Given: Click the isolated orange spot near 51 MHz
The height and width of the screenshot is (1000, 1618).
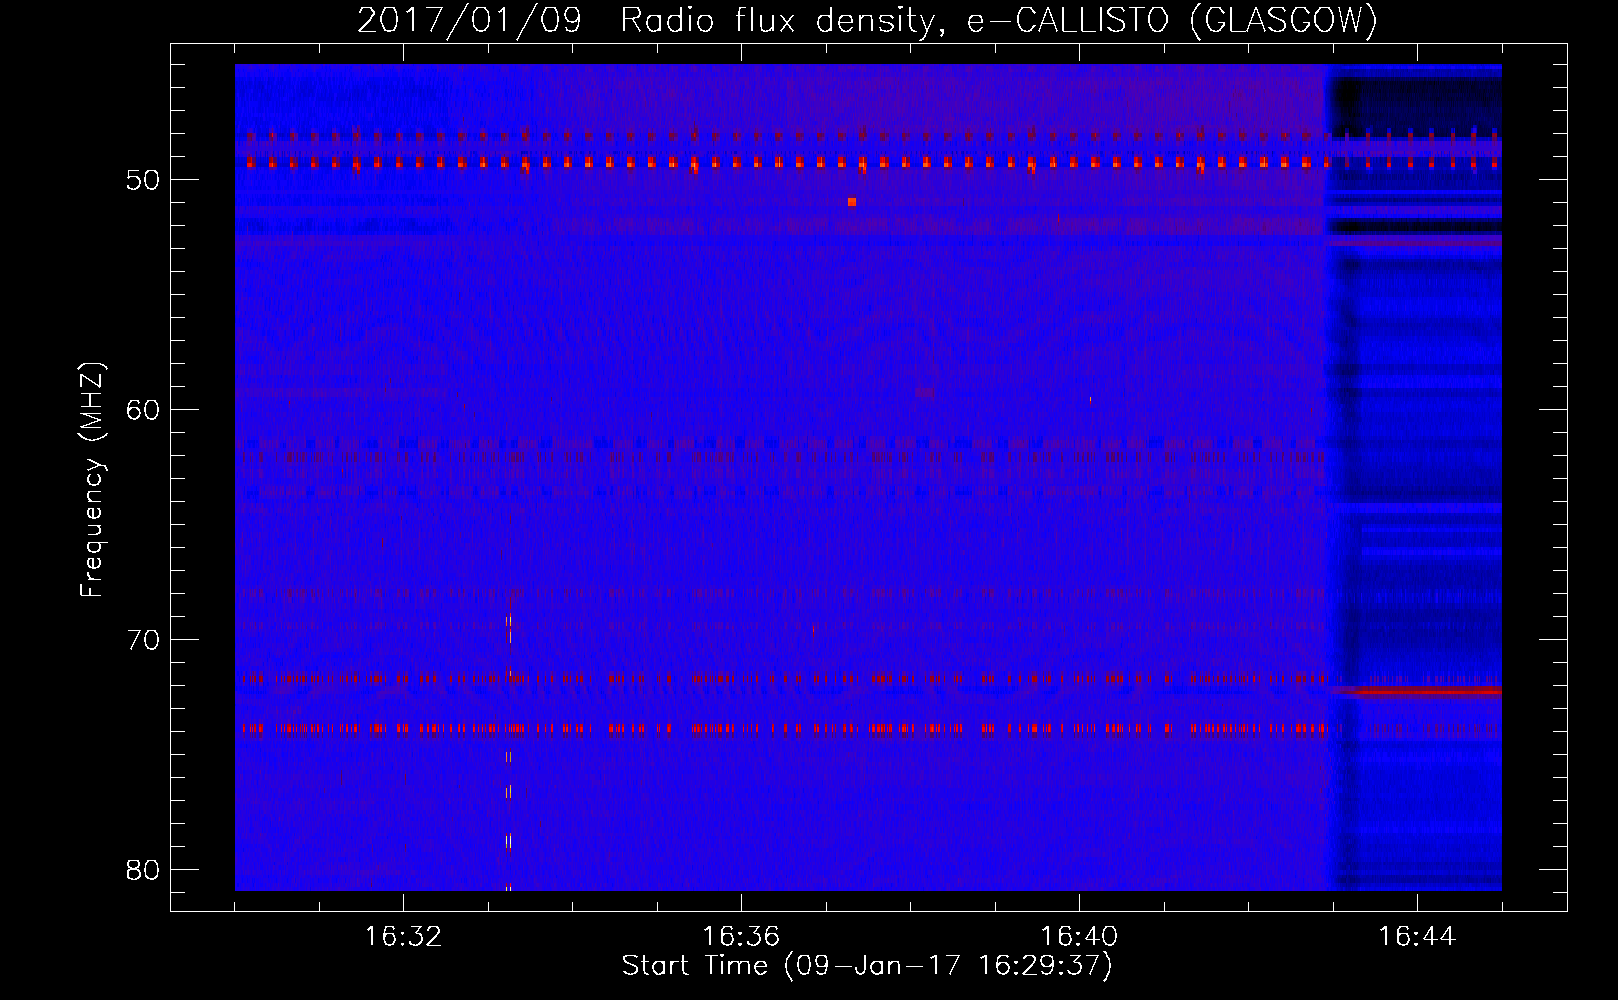Looking at the screenshot, I should 852,202.
